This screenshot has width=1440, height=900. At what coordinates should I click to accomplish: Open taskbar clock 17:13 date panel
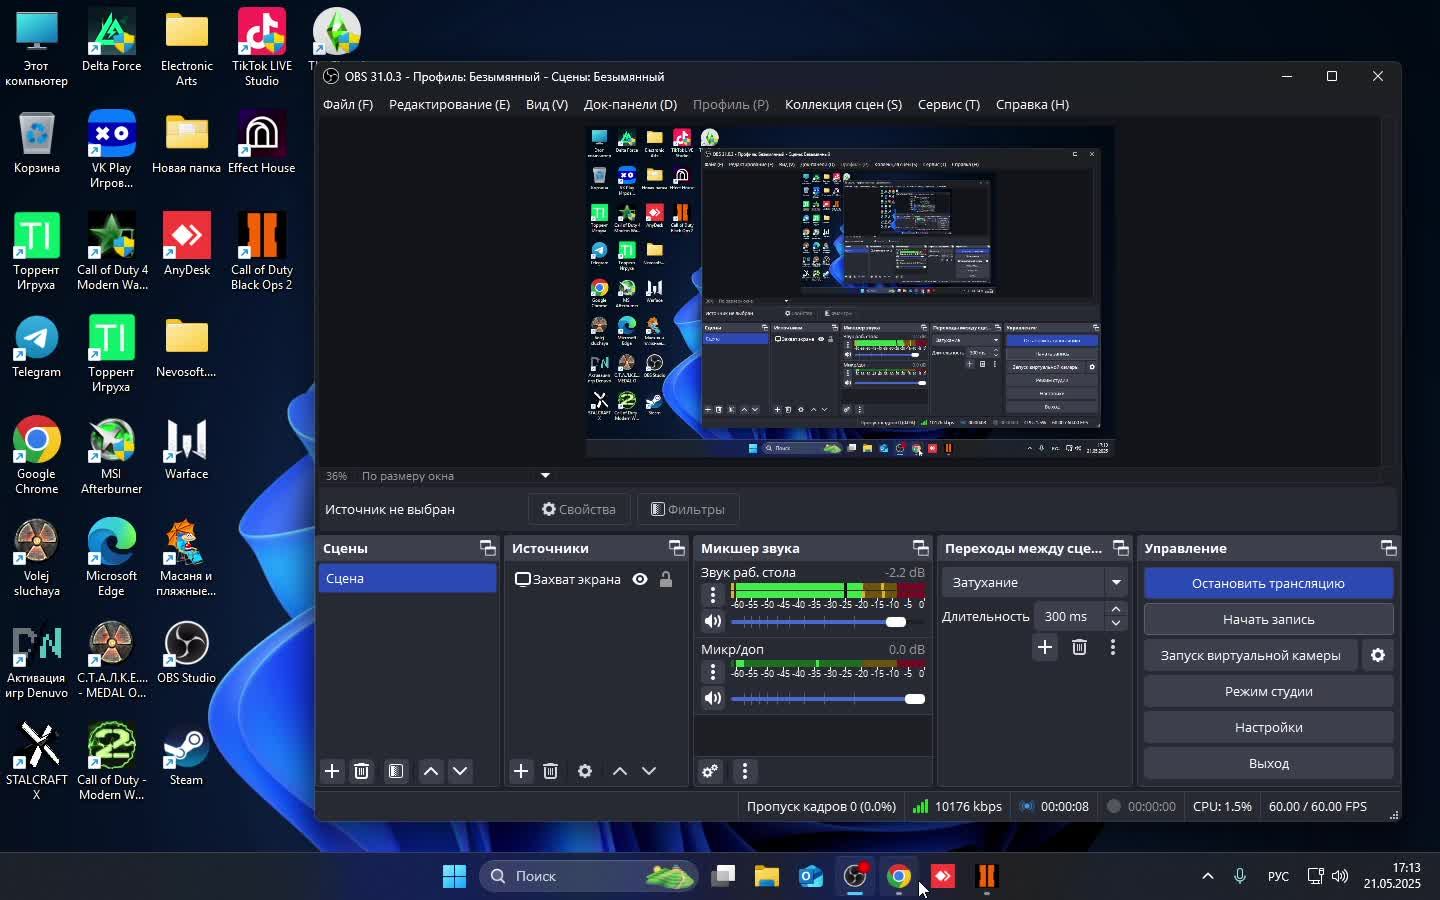pos(1392,876)
